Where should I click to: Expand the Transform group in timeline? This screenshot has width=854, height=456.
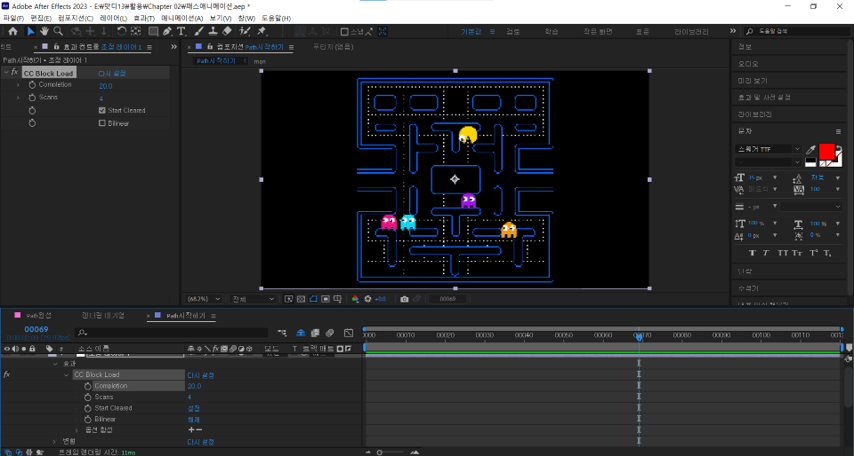point(54,441)
